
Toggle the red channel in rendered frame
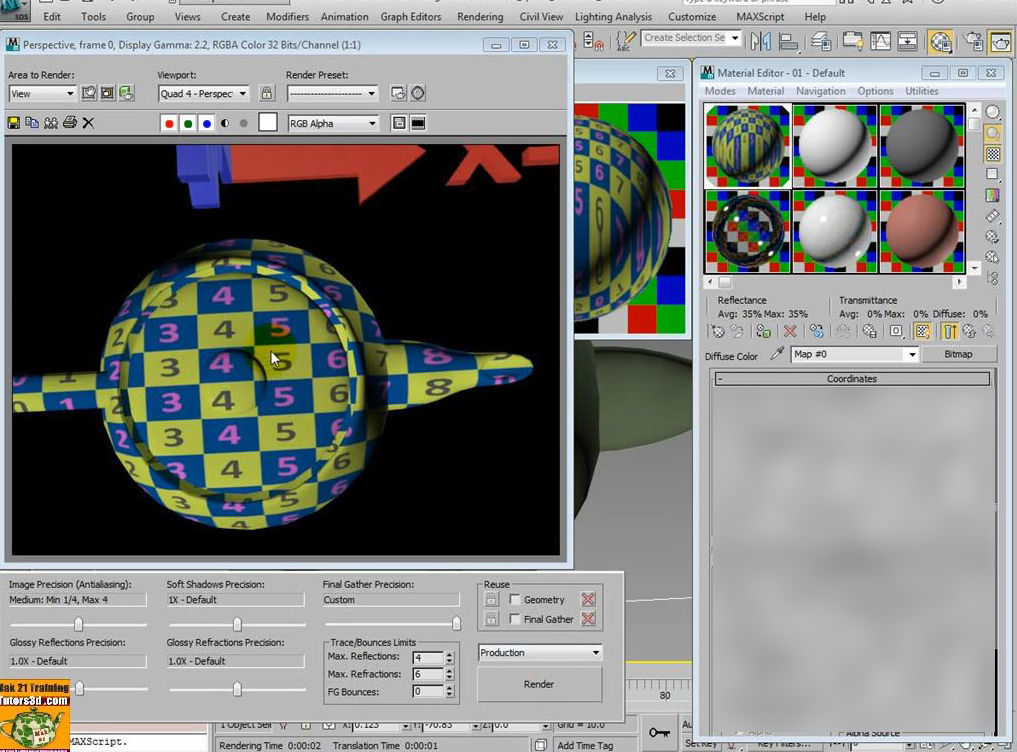(169, 122)
